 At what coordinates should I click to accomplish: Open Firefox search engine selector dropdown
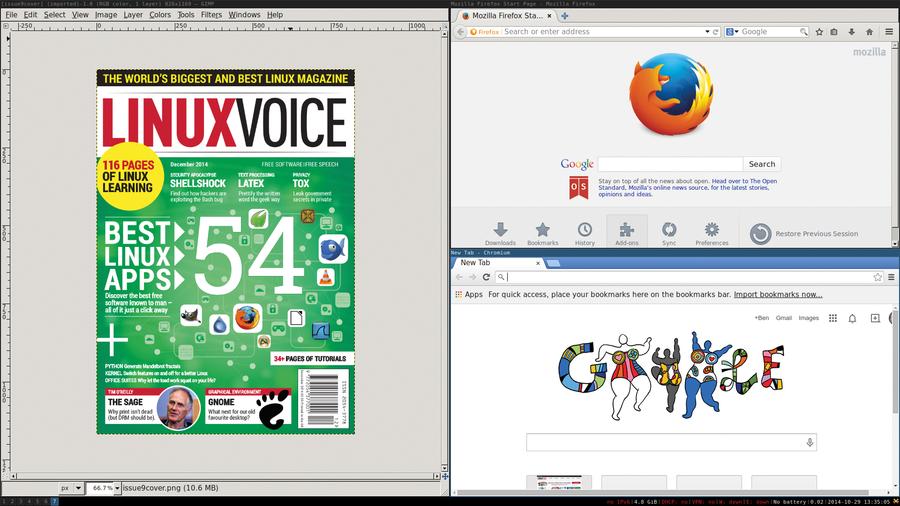(x=732, y=32)
